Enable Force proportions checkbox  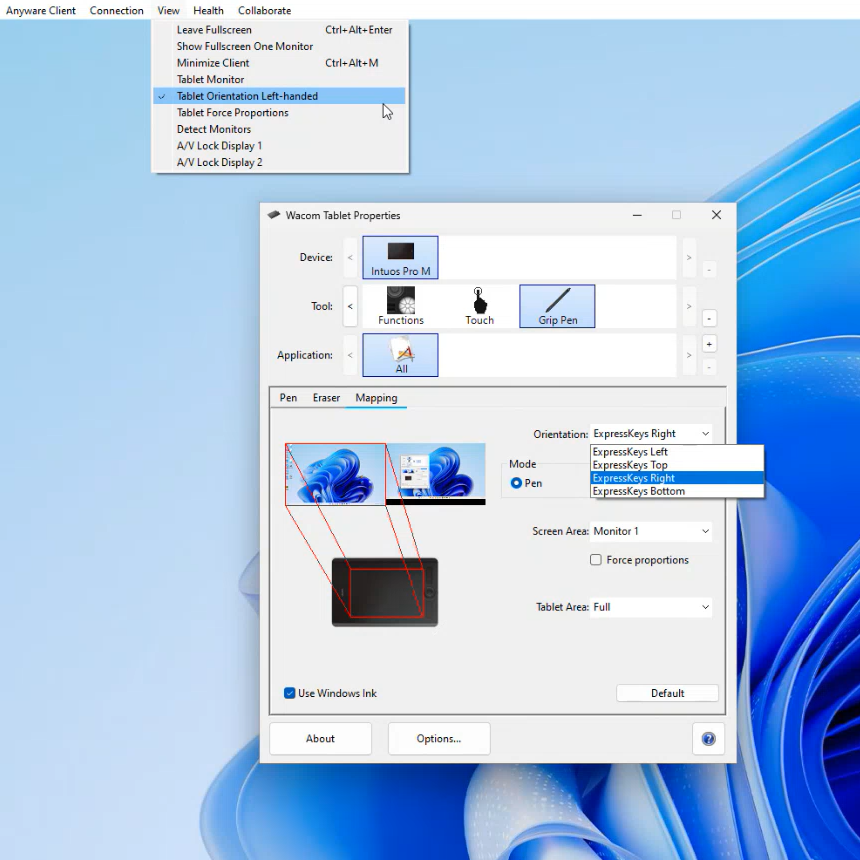coord(596,560)
